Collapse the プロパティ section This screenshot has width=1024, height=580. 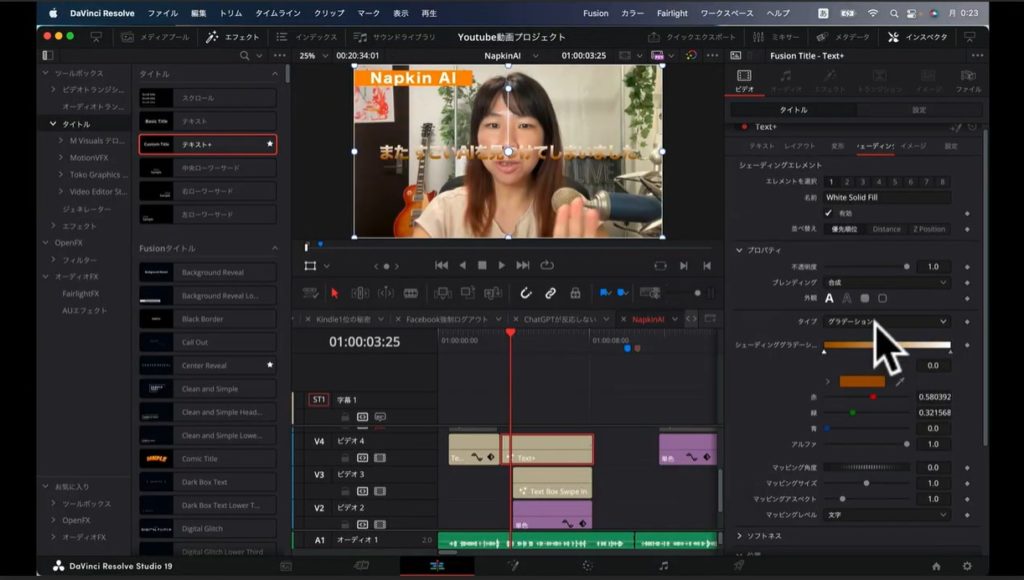pos(740,250)
